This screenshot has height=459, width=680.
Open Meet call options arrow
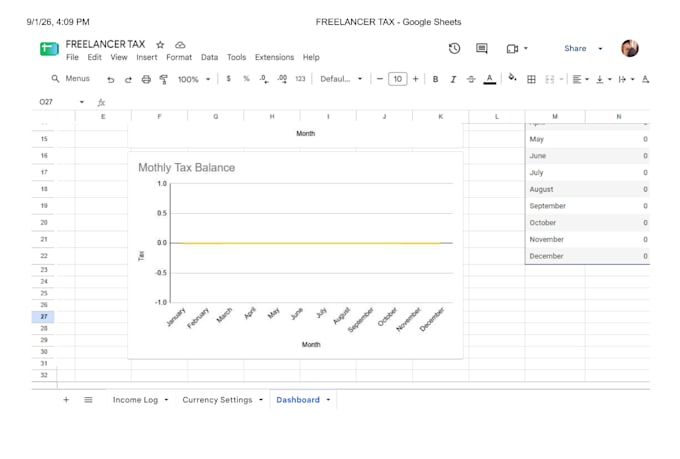tap(526, 49)
